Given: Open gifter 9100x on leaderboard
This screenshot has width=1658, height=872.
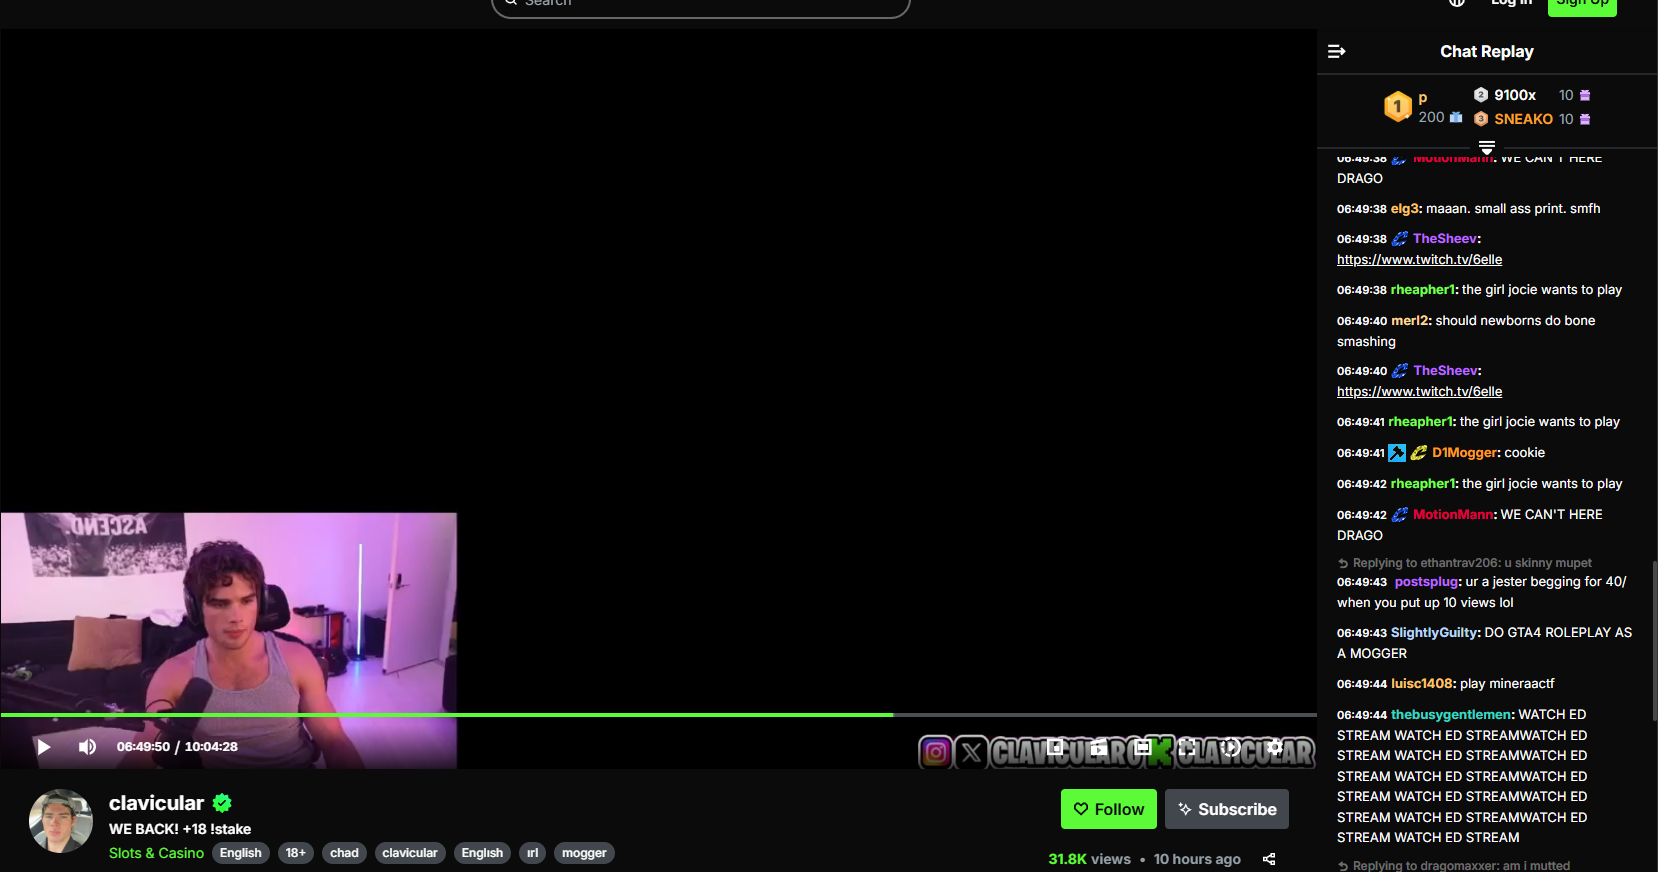Looking at the screenshot, I should pos(1515,95).
